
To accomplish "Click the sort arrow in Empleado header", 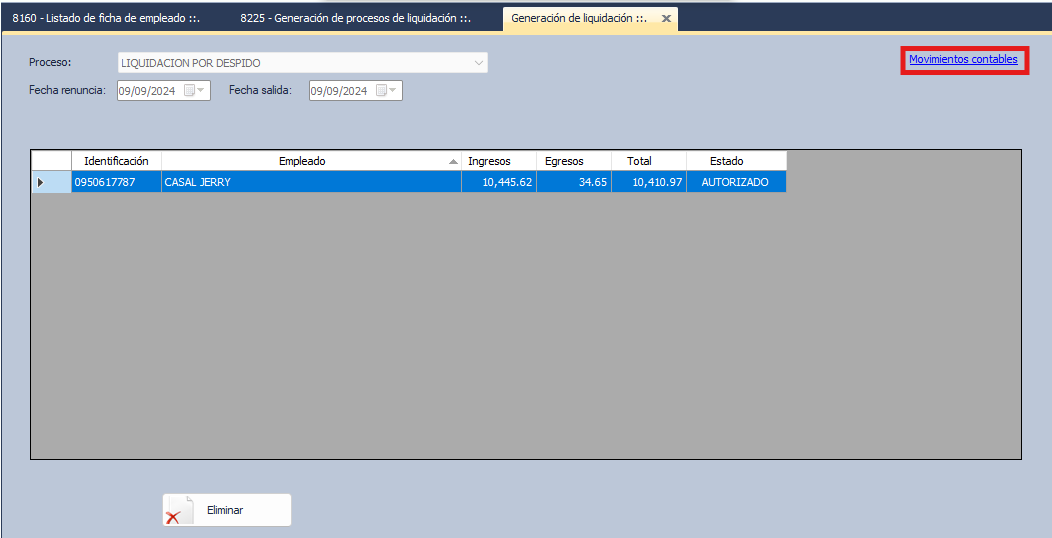I will coord(453,162).
